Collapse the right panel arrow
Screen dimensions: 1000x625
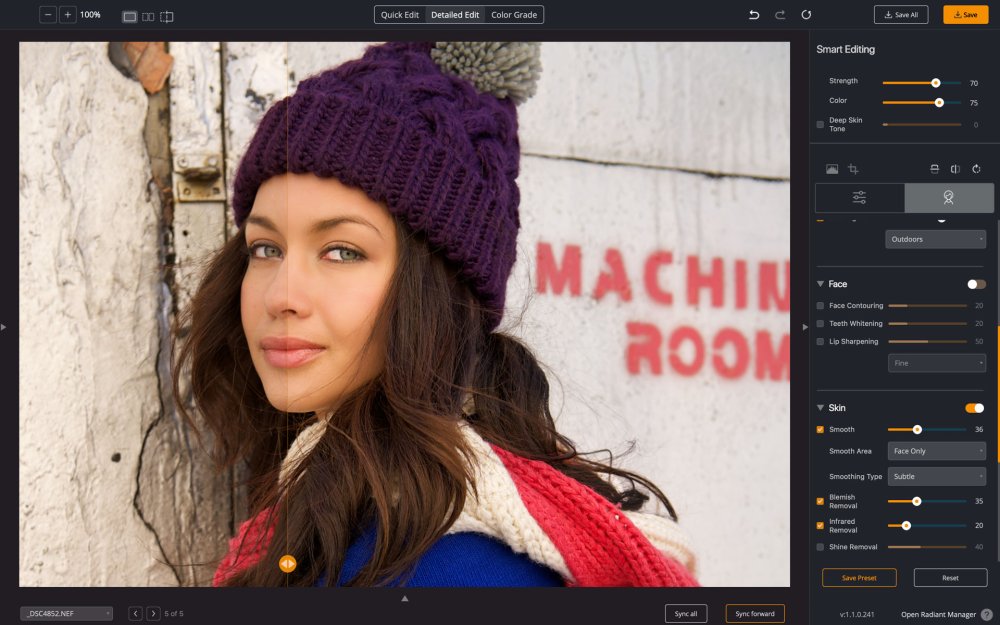coord(805,327)
